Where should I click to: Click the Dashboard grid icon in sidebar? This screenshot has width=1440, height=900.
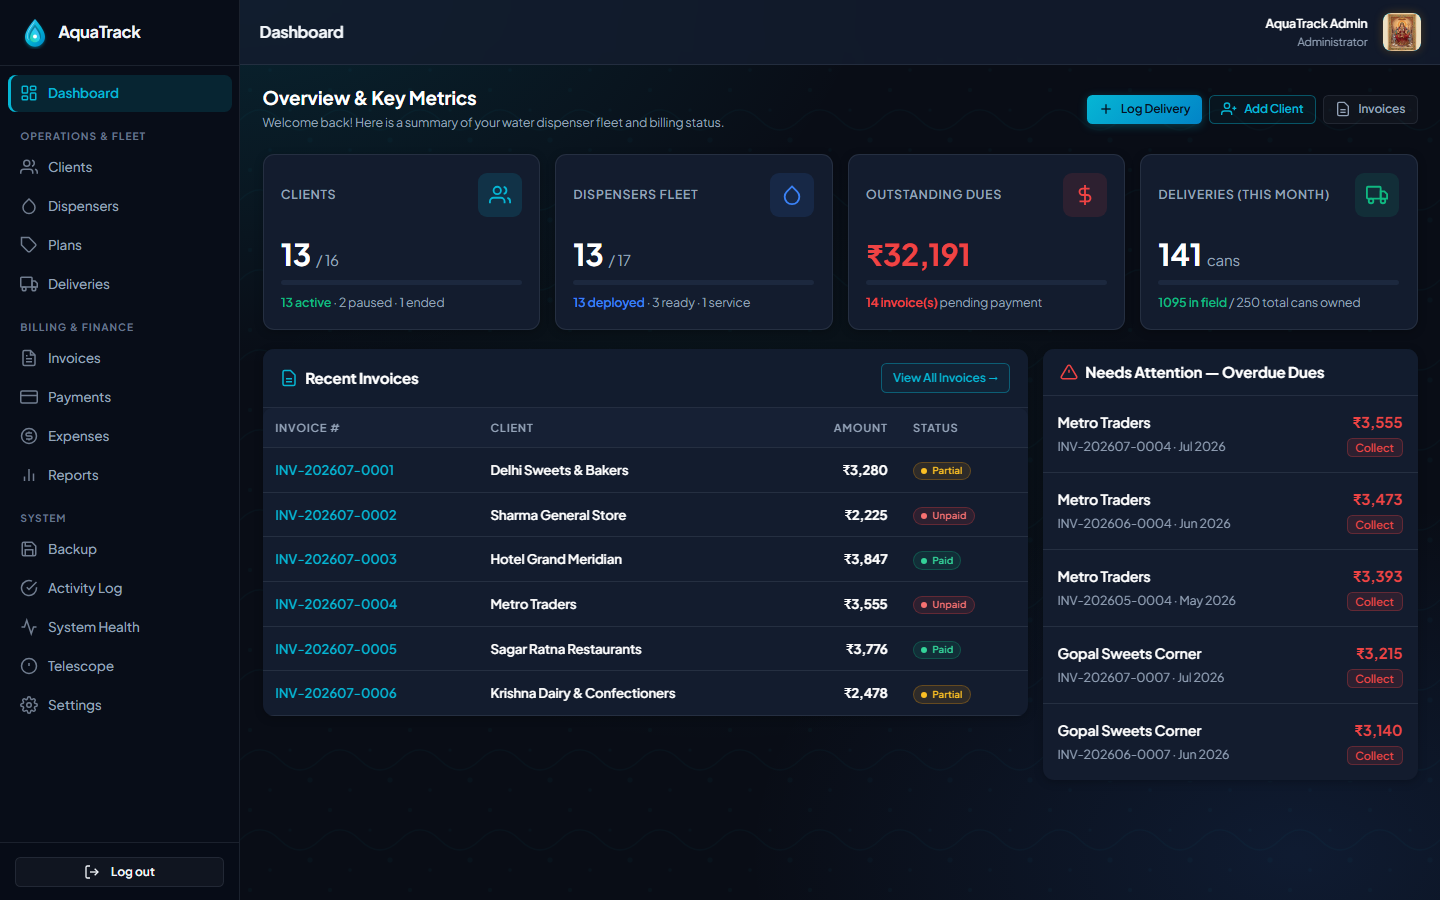pos(29,93)
